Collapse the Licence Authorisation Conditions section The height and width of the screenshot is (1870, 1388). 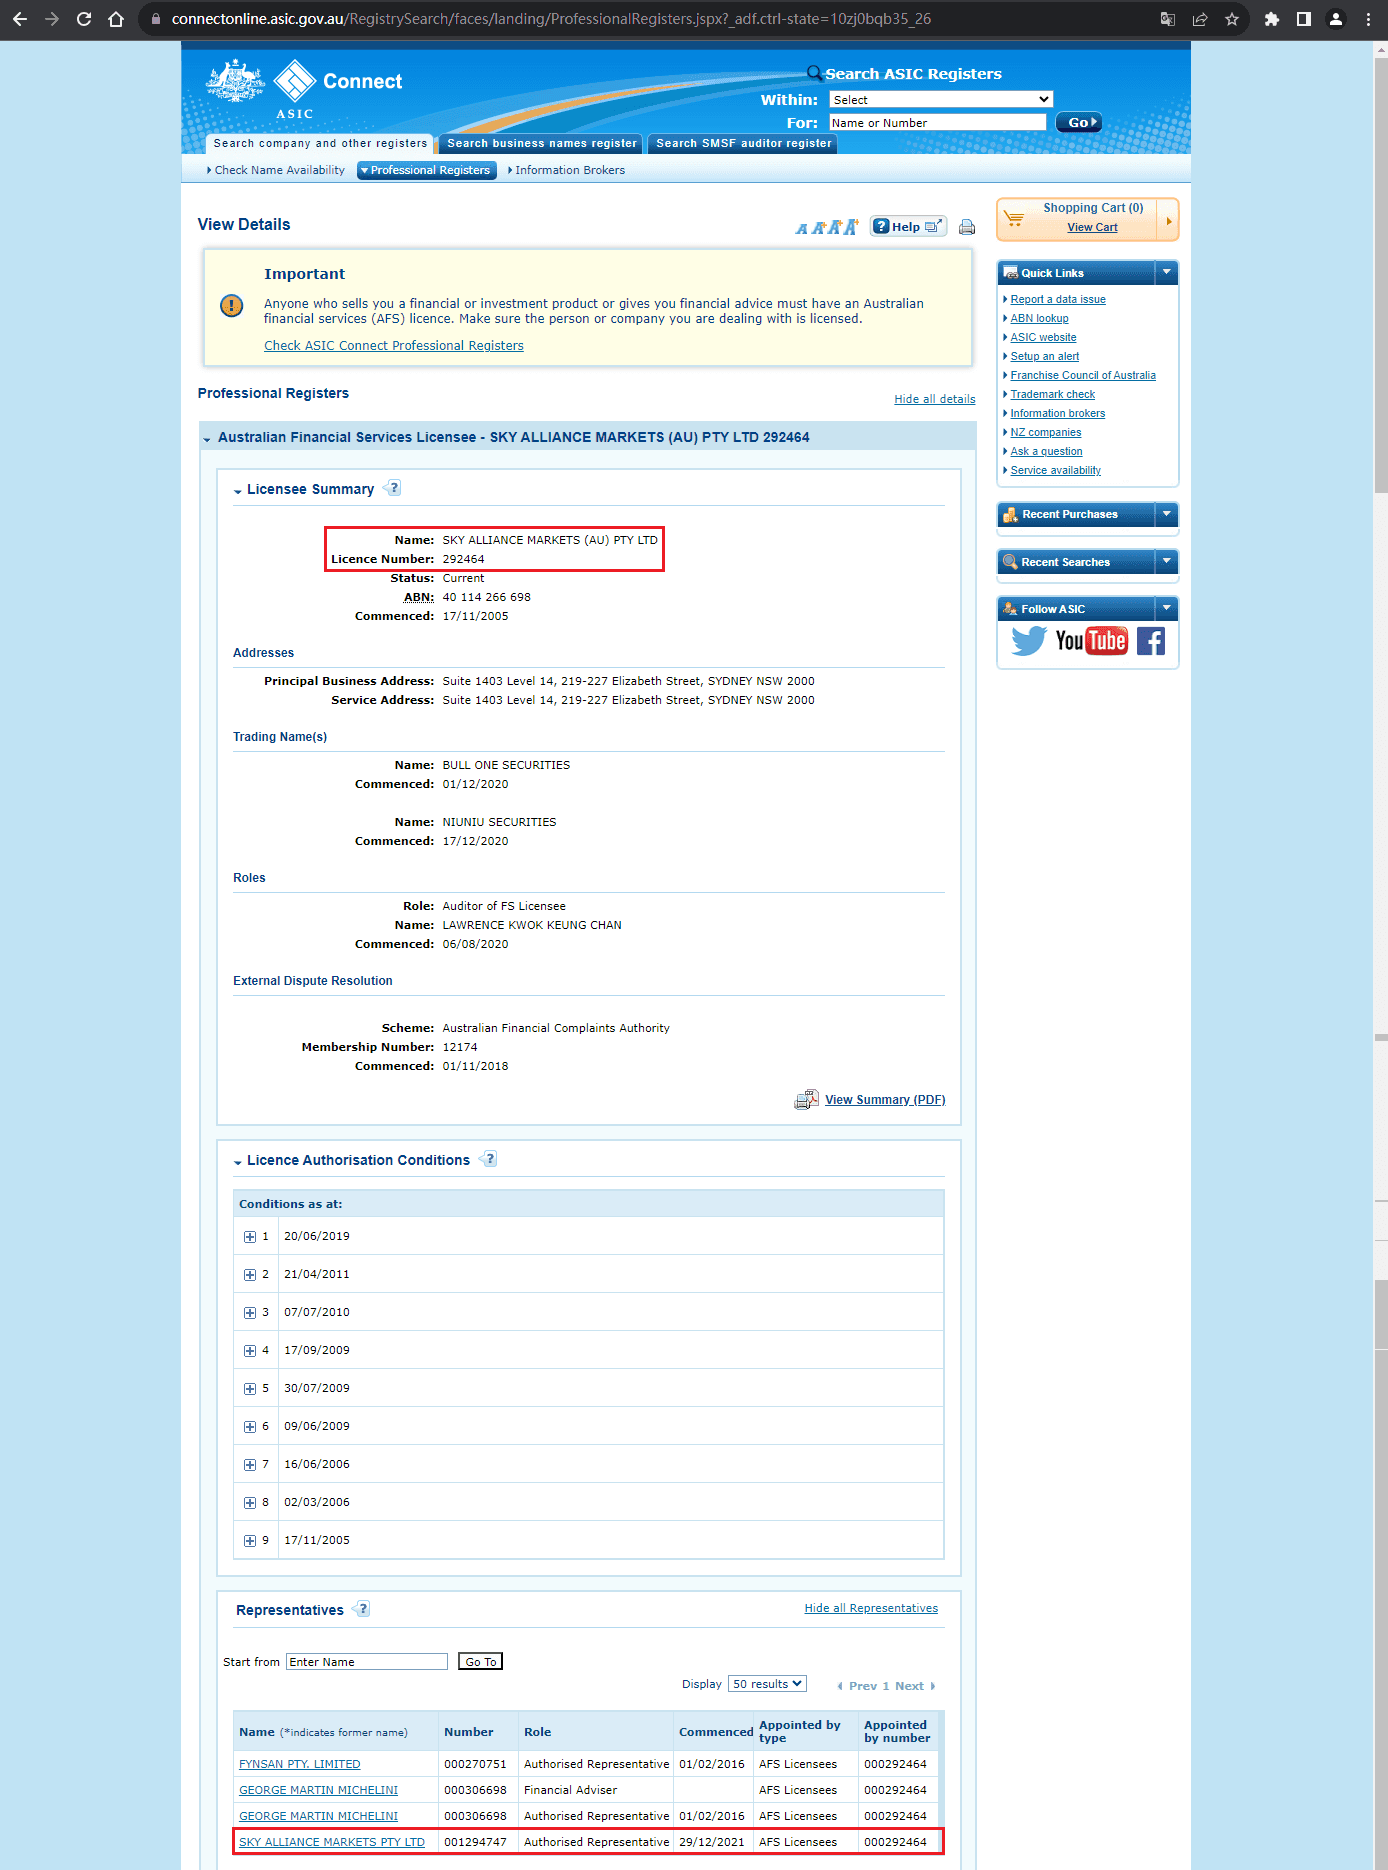[x=238, y=1161]
